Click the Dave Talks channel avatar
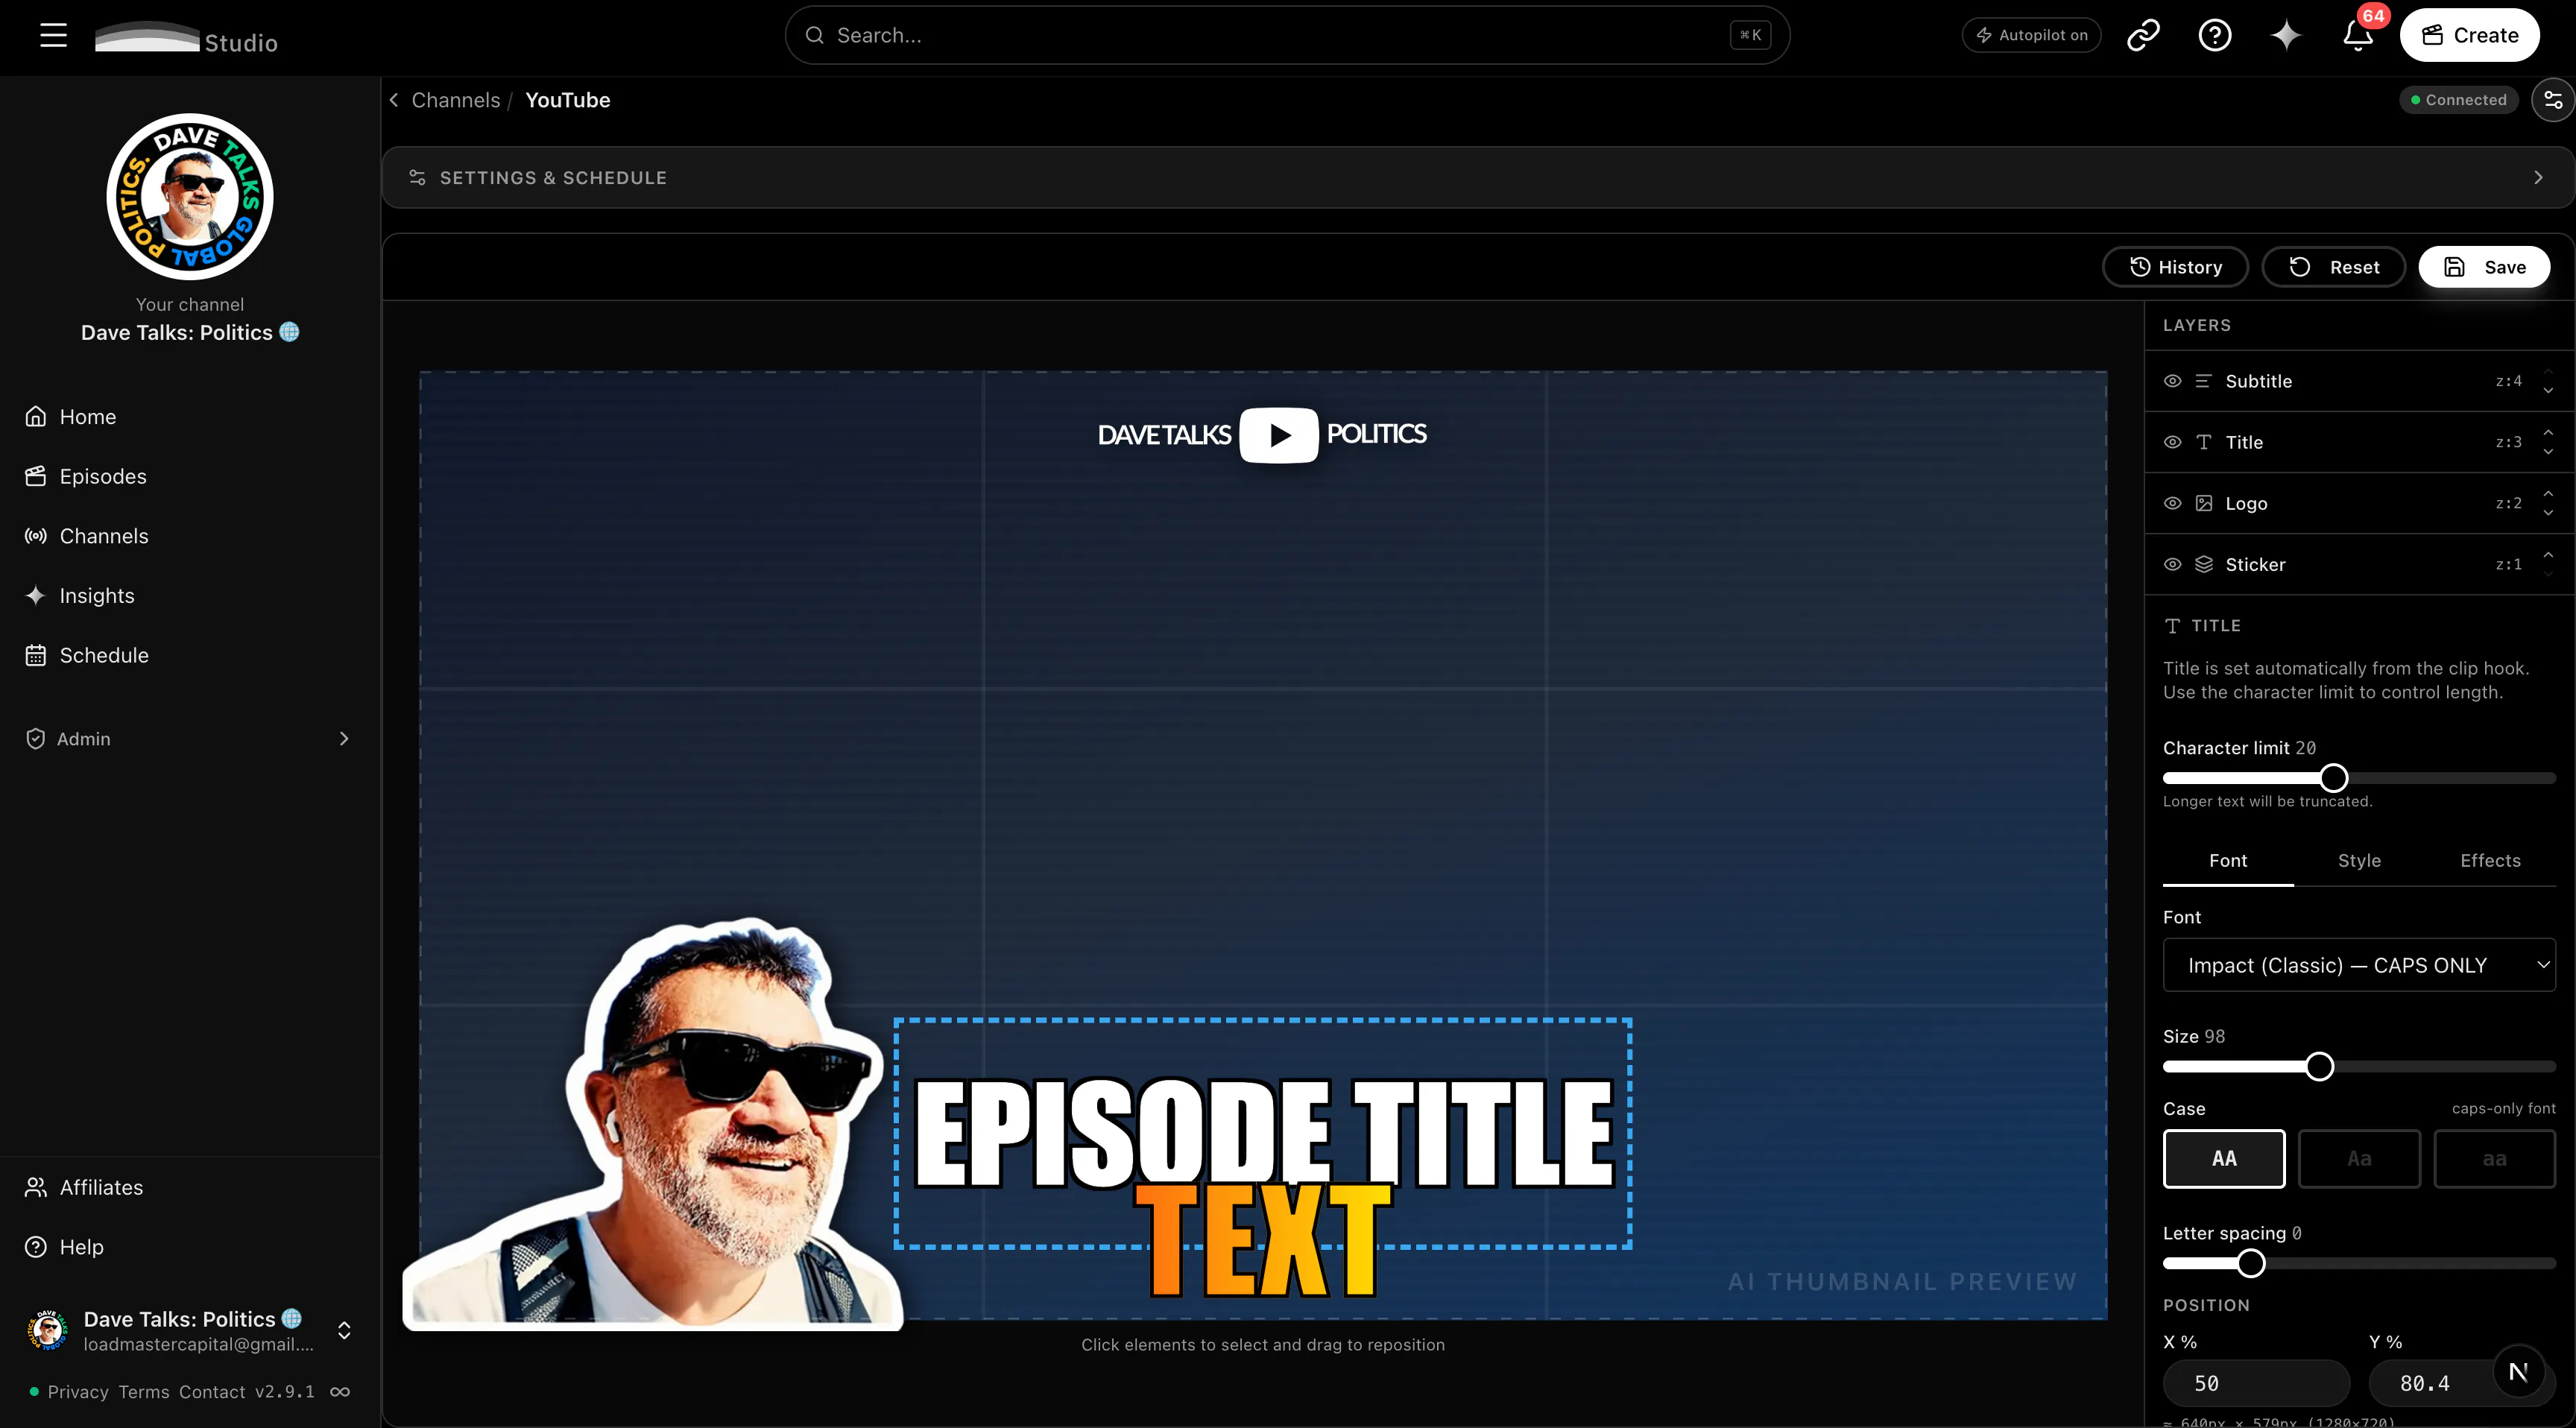The image size is (2576, 1428). coord(190,196)
